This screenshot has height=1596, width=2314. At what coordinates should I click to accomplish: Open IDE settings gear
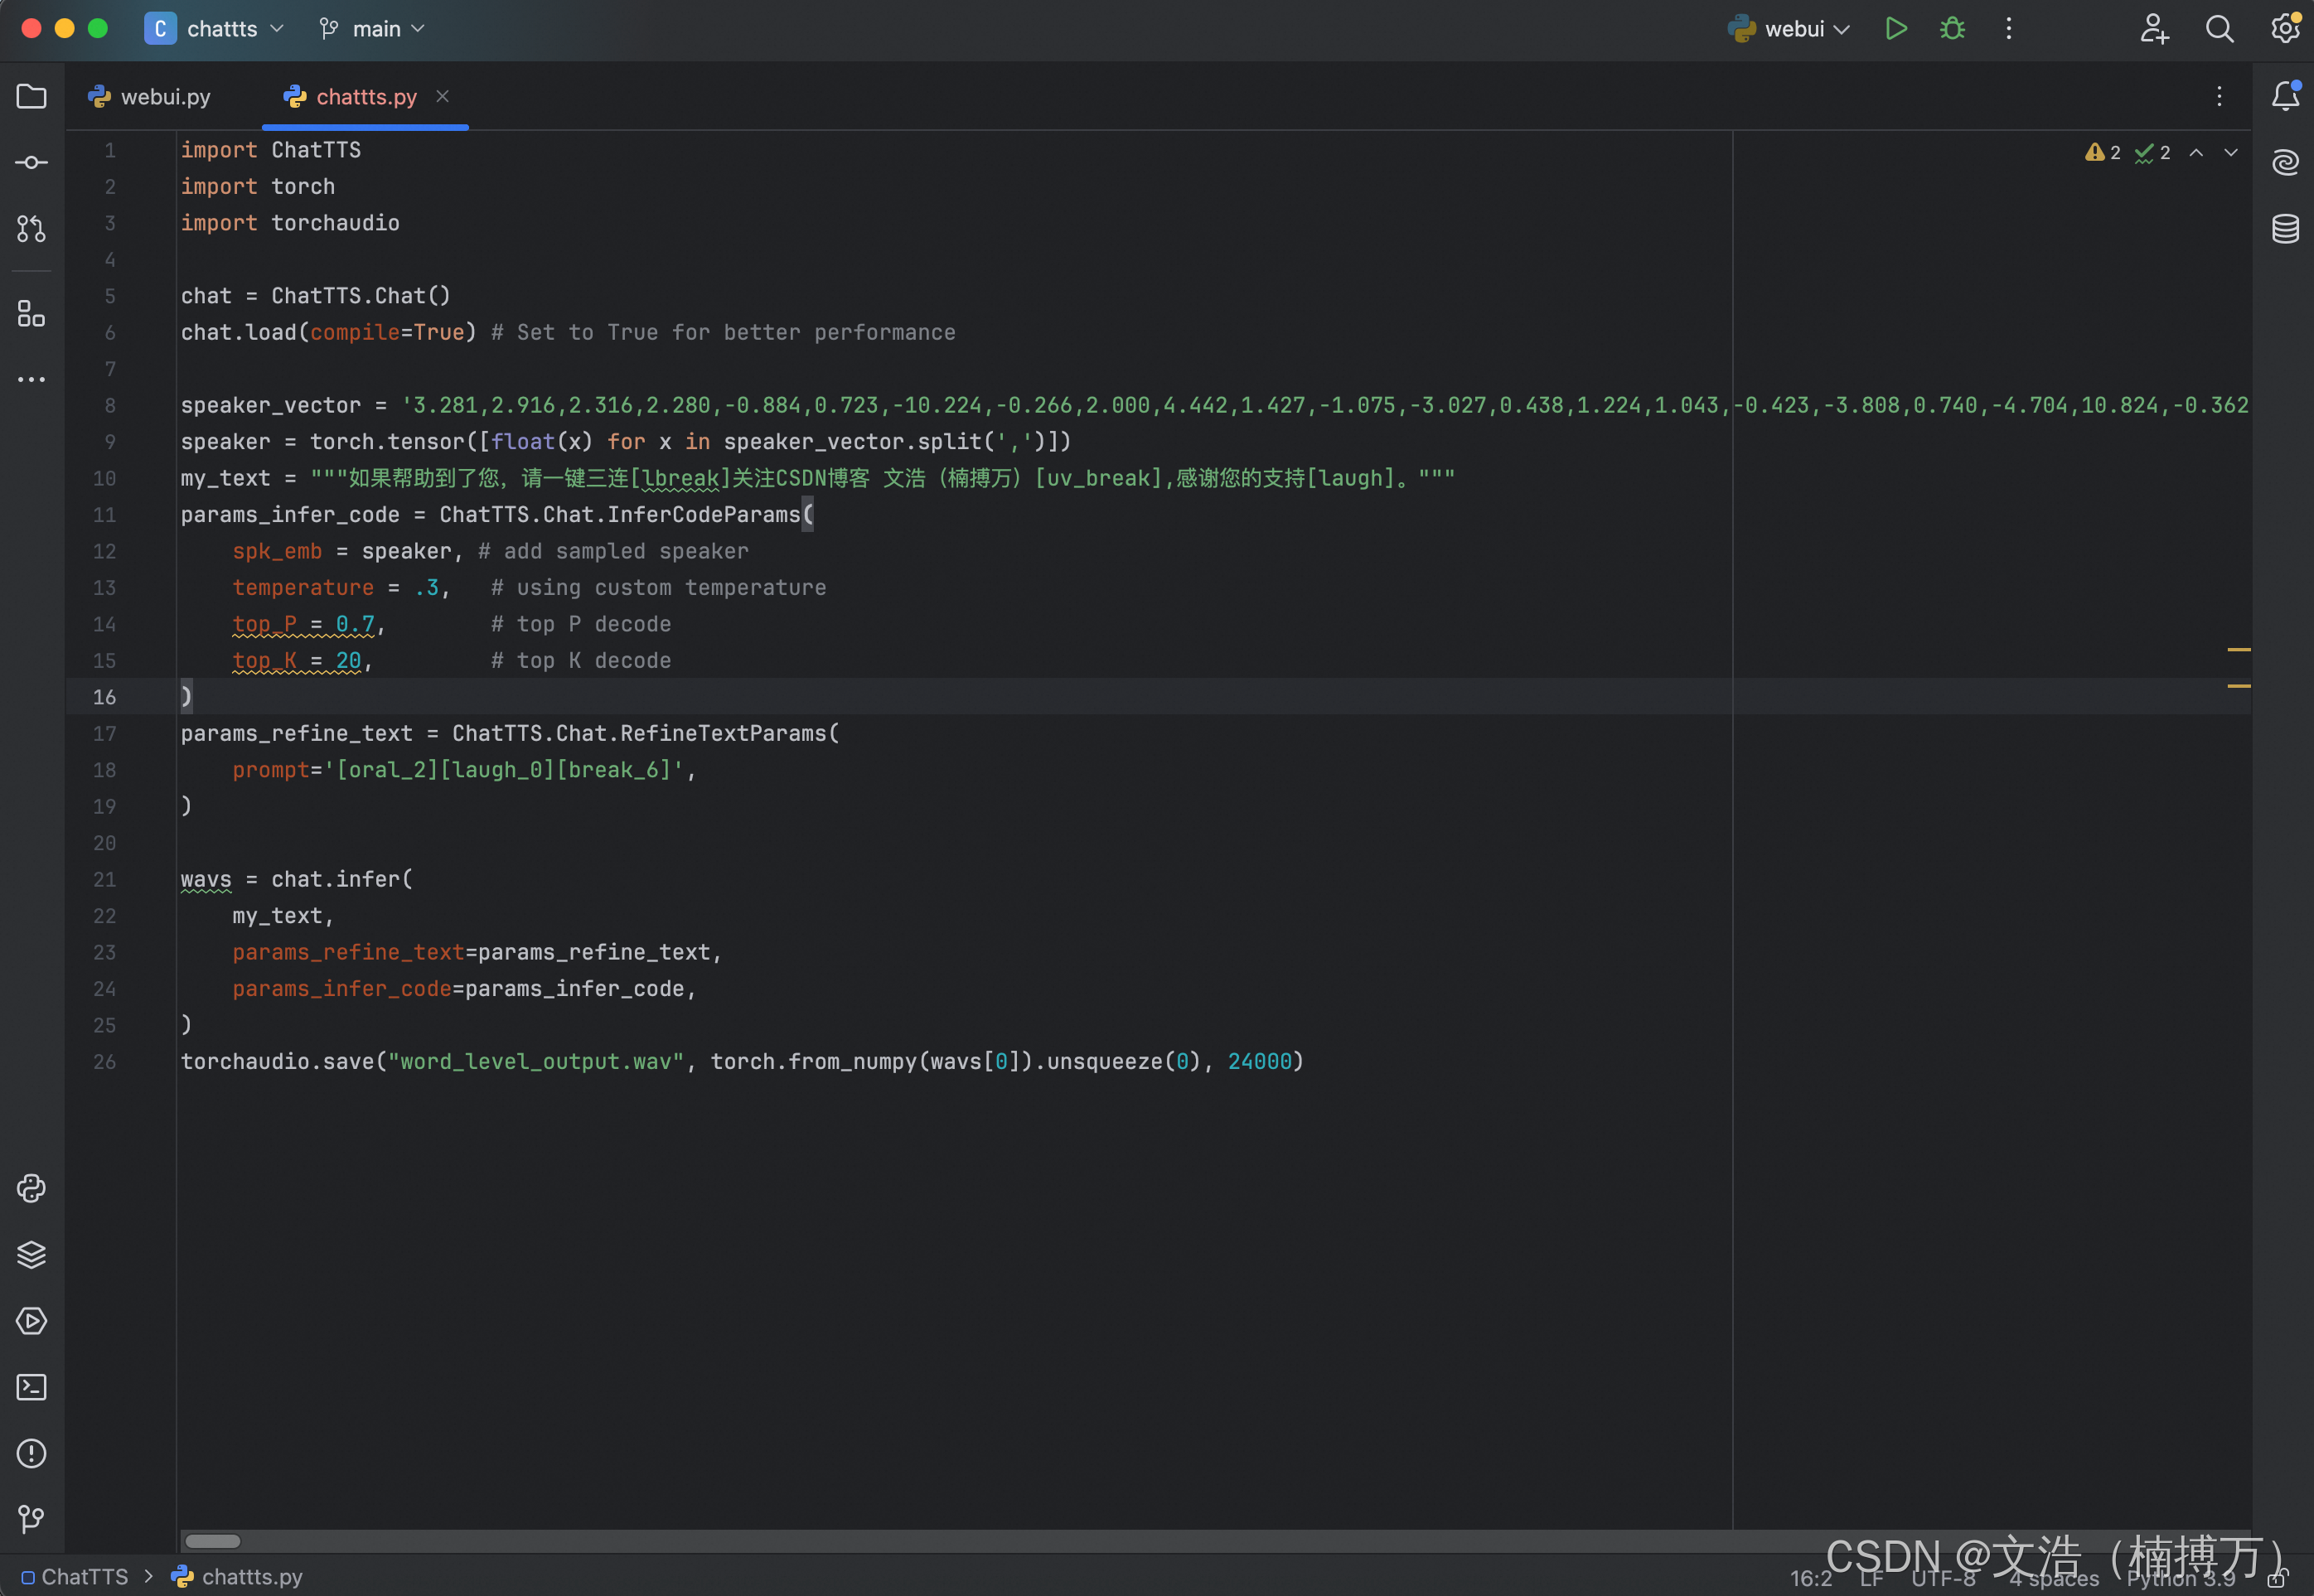(2285, 28)
